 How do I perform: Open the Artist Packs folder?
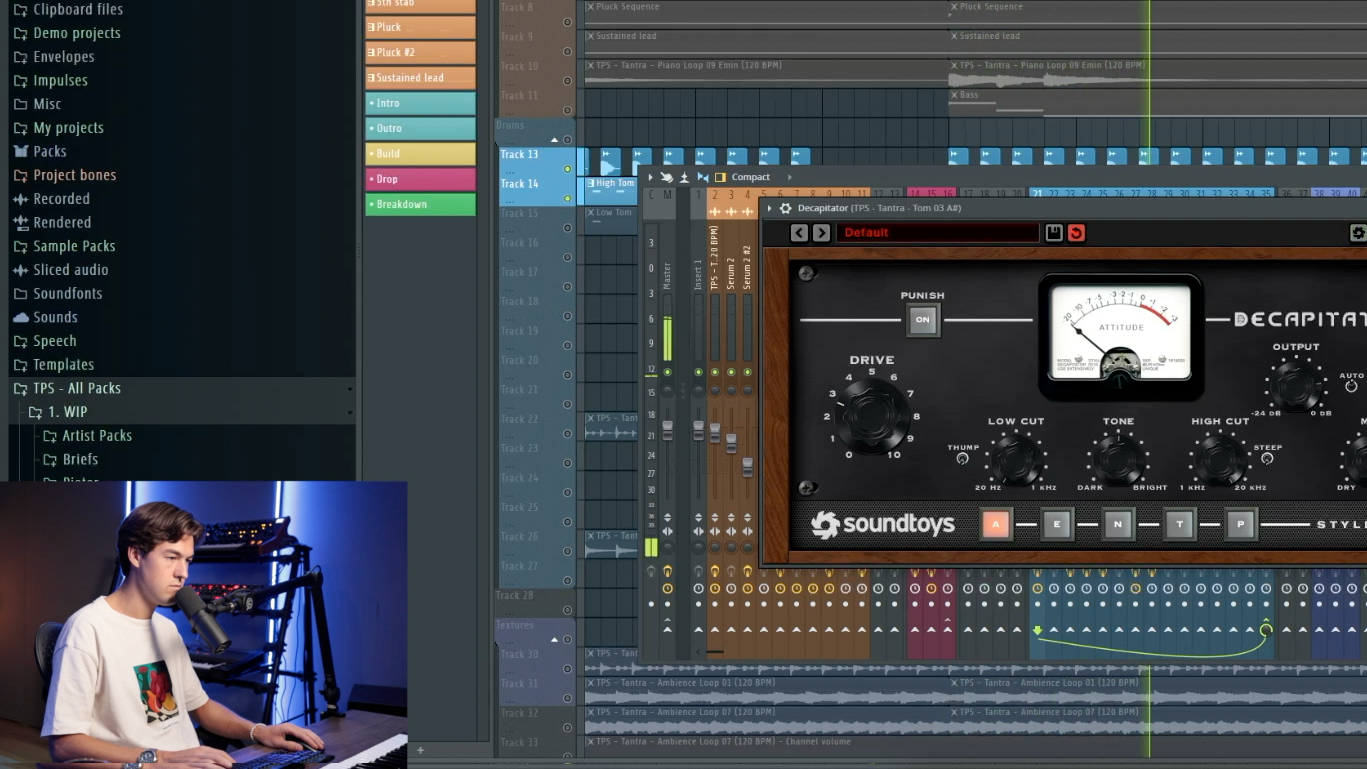tap(87, 436)
